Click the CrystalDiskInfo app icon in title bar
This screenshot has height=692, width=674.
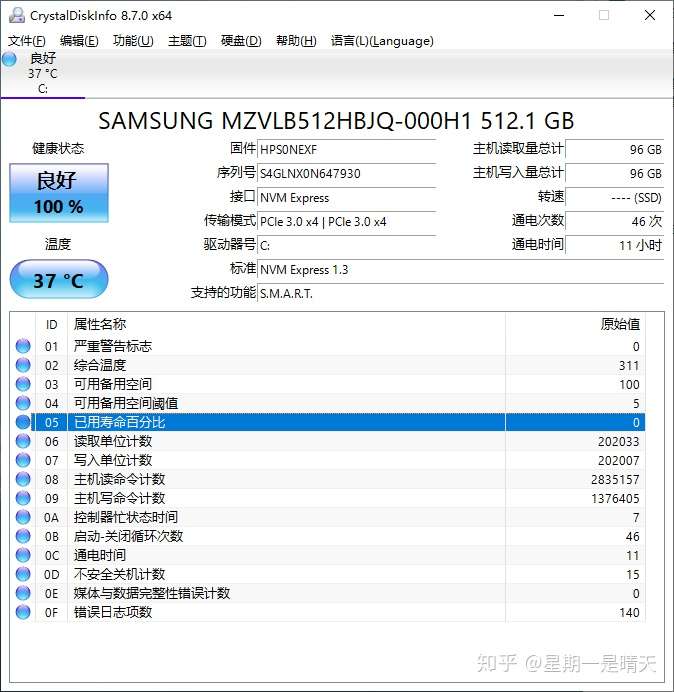[17, 15]
